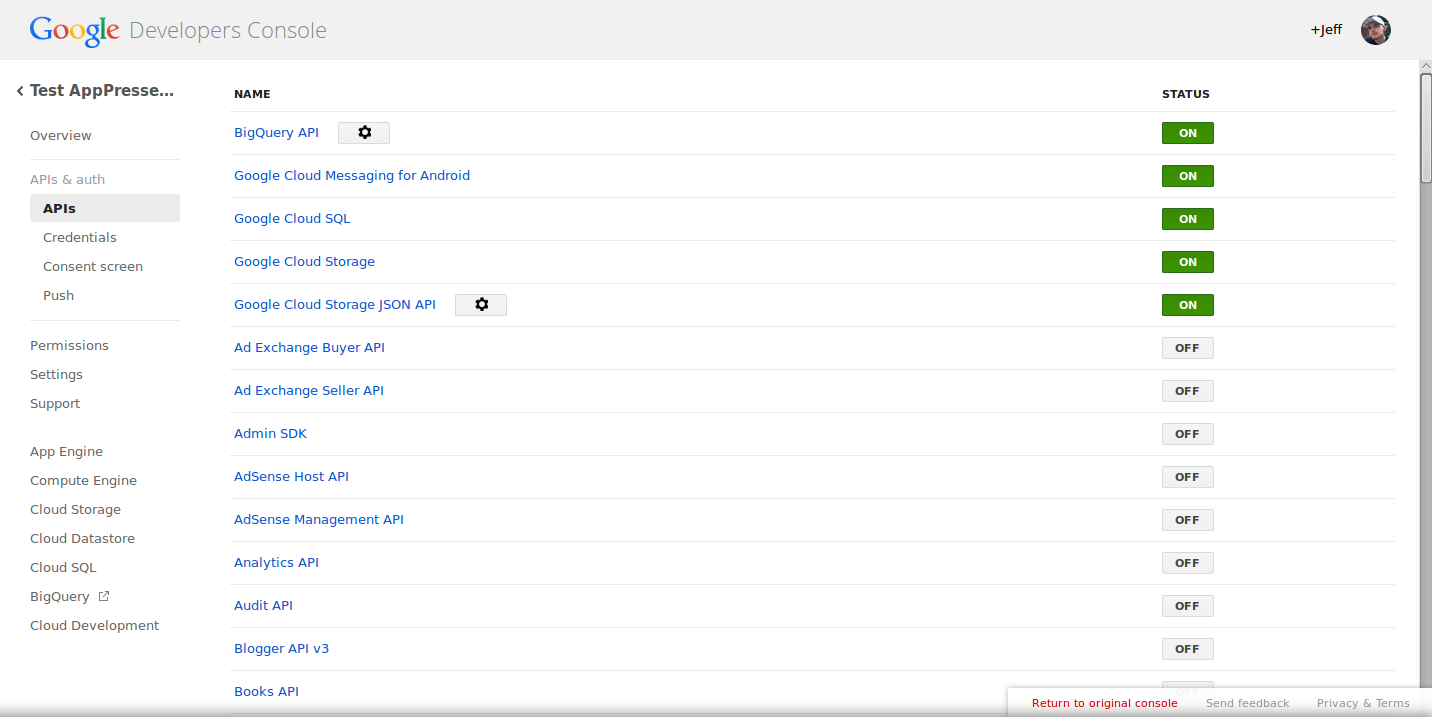The height and width of the screenshot is (717, 1432).
Task: Expand the App Engine sidebar section
Action: click(x=66, y=452)
